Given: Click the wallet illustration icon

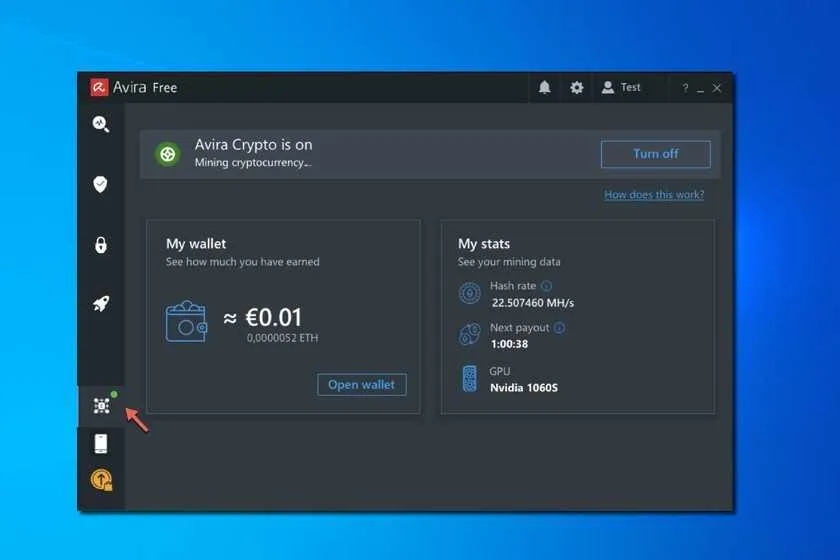Looking at the screenshot, I should tap(186, 321).
